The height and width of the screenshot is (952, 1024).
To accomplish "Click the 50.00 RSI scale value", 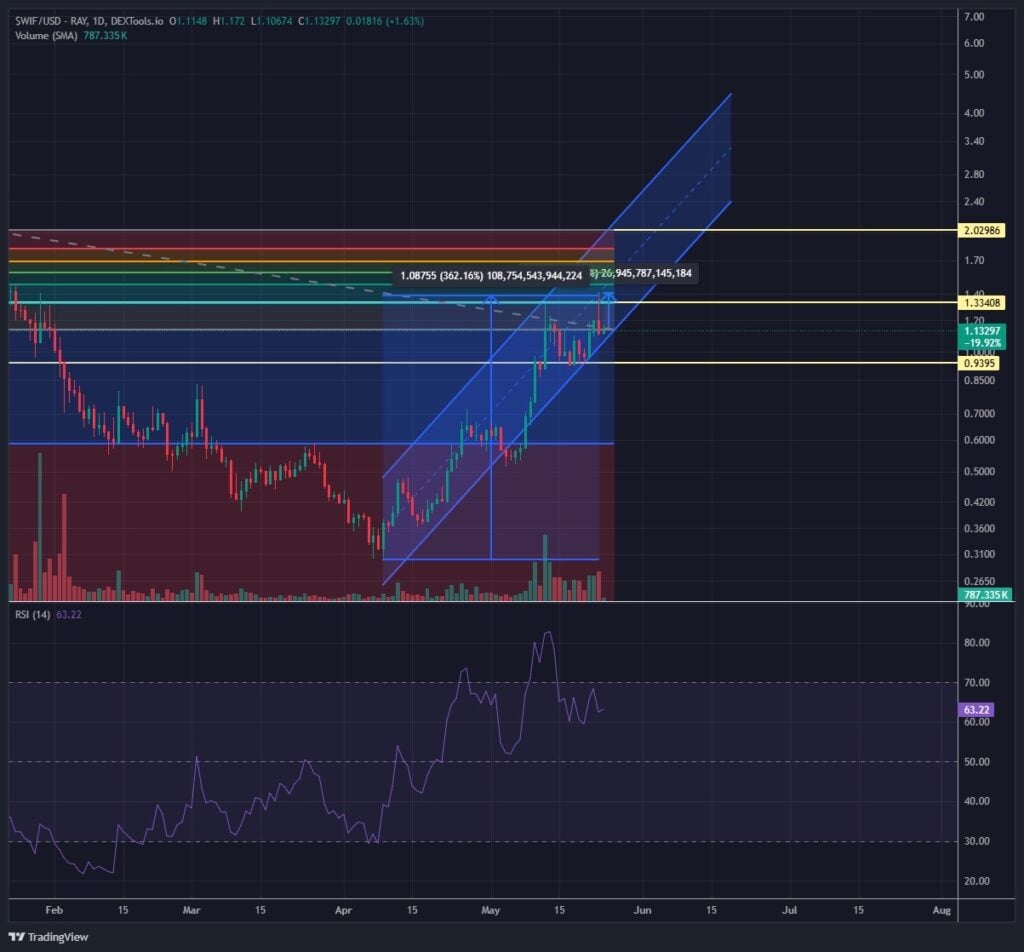I will (x=976, y=762).
